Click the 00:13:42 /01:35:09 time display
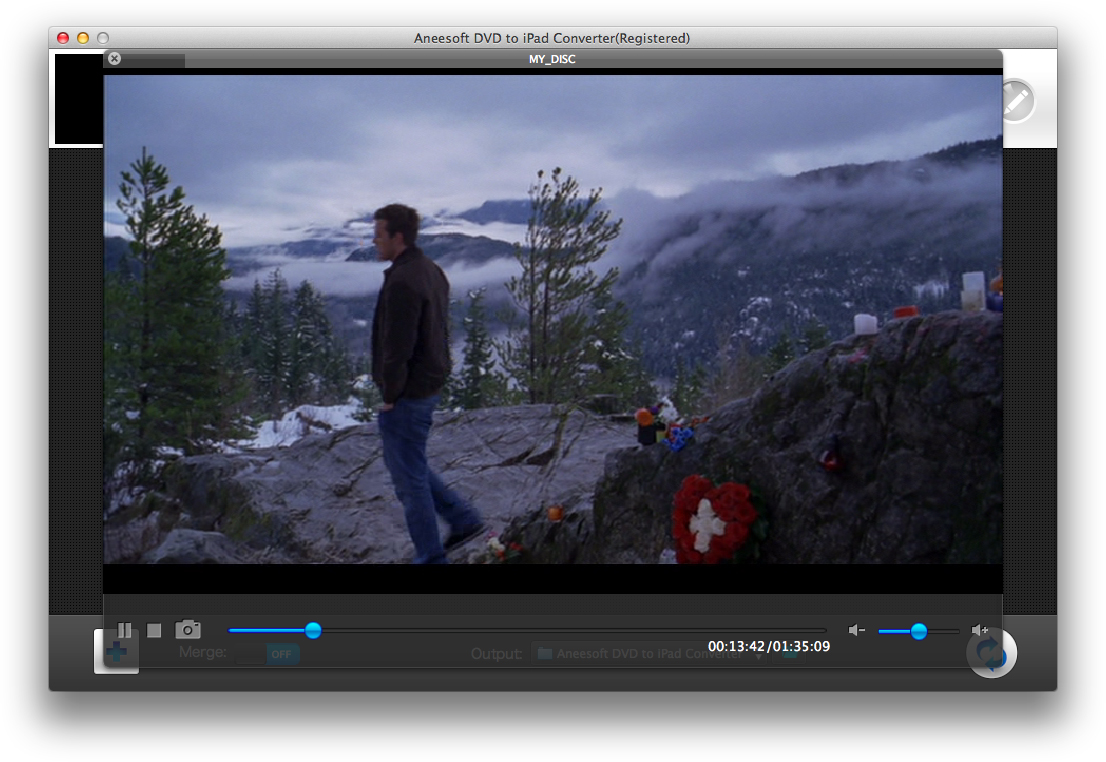The image size is (1106, 762). [x=769, y=646]
